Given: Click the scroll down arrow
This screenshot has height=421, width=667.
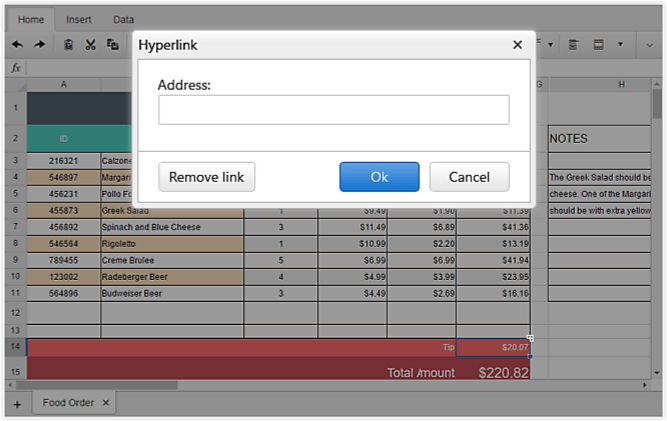Looking at the screenshot, I should [657, 373].
